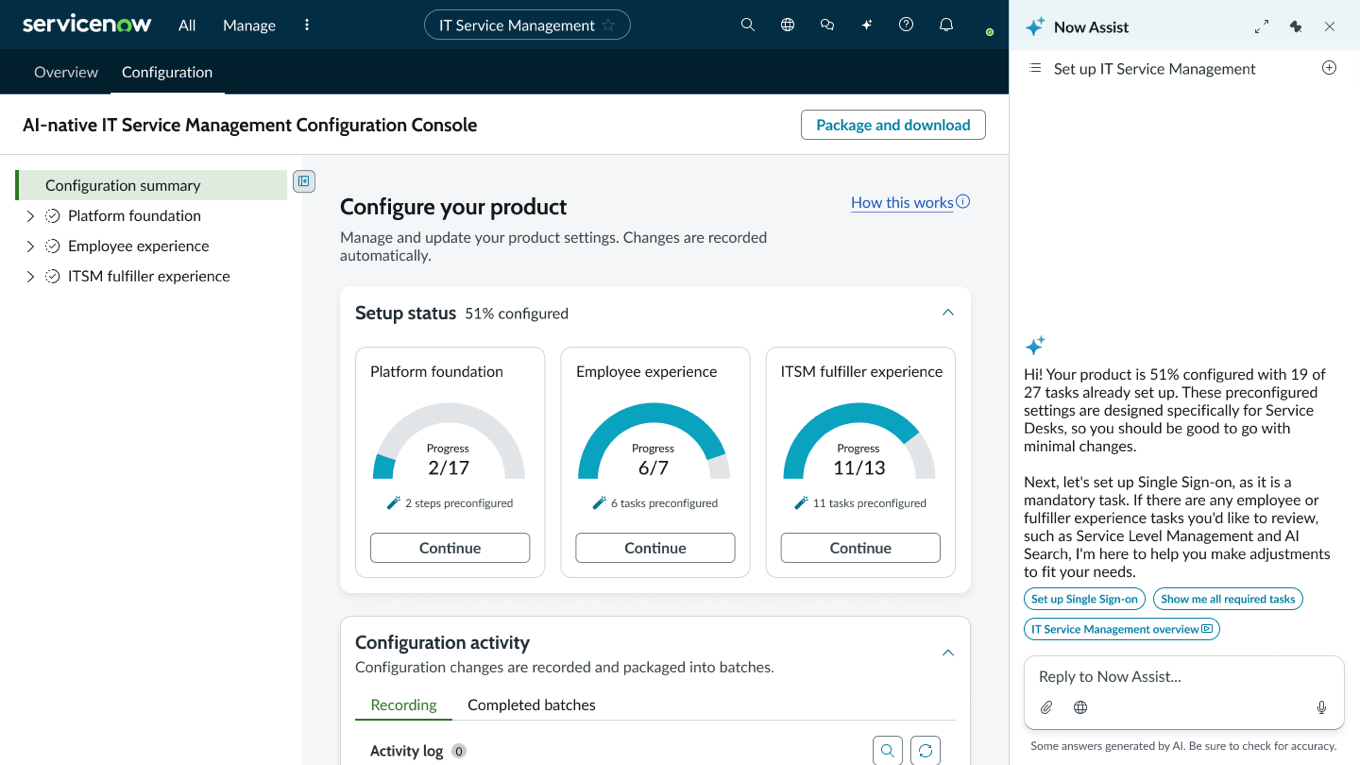Select Employee experience tree label
The width and height of the screenshot is (1360, 765).
(138, 246)
